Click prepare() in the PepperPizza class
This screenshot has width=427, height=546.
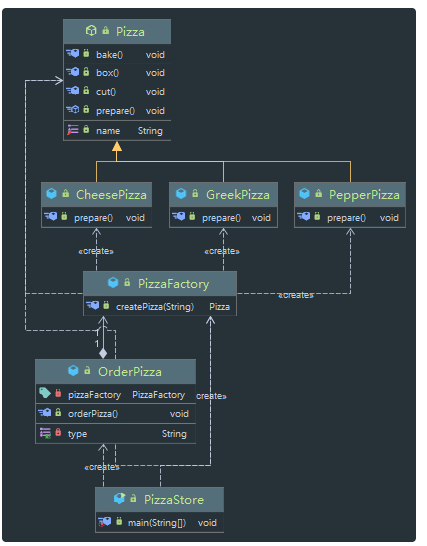coord(347,218)
